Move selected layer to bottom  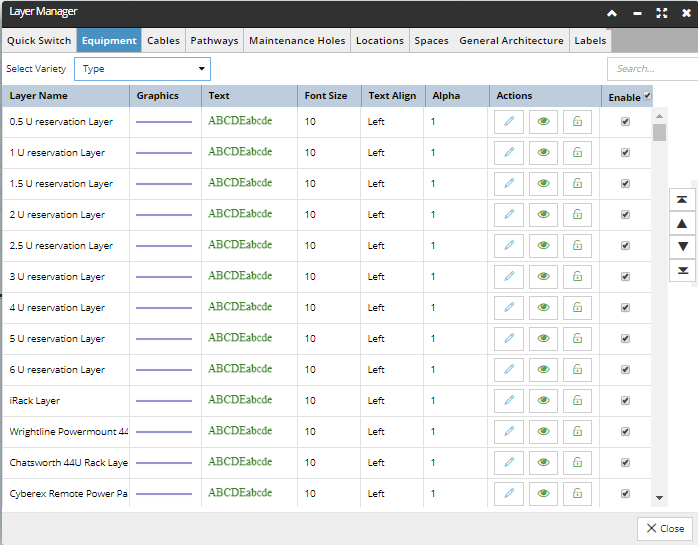coord(682,270)
